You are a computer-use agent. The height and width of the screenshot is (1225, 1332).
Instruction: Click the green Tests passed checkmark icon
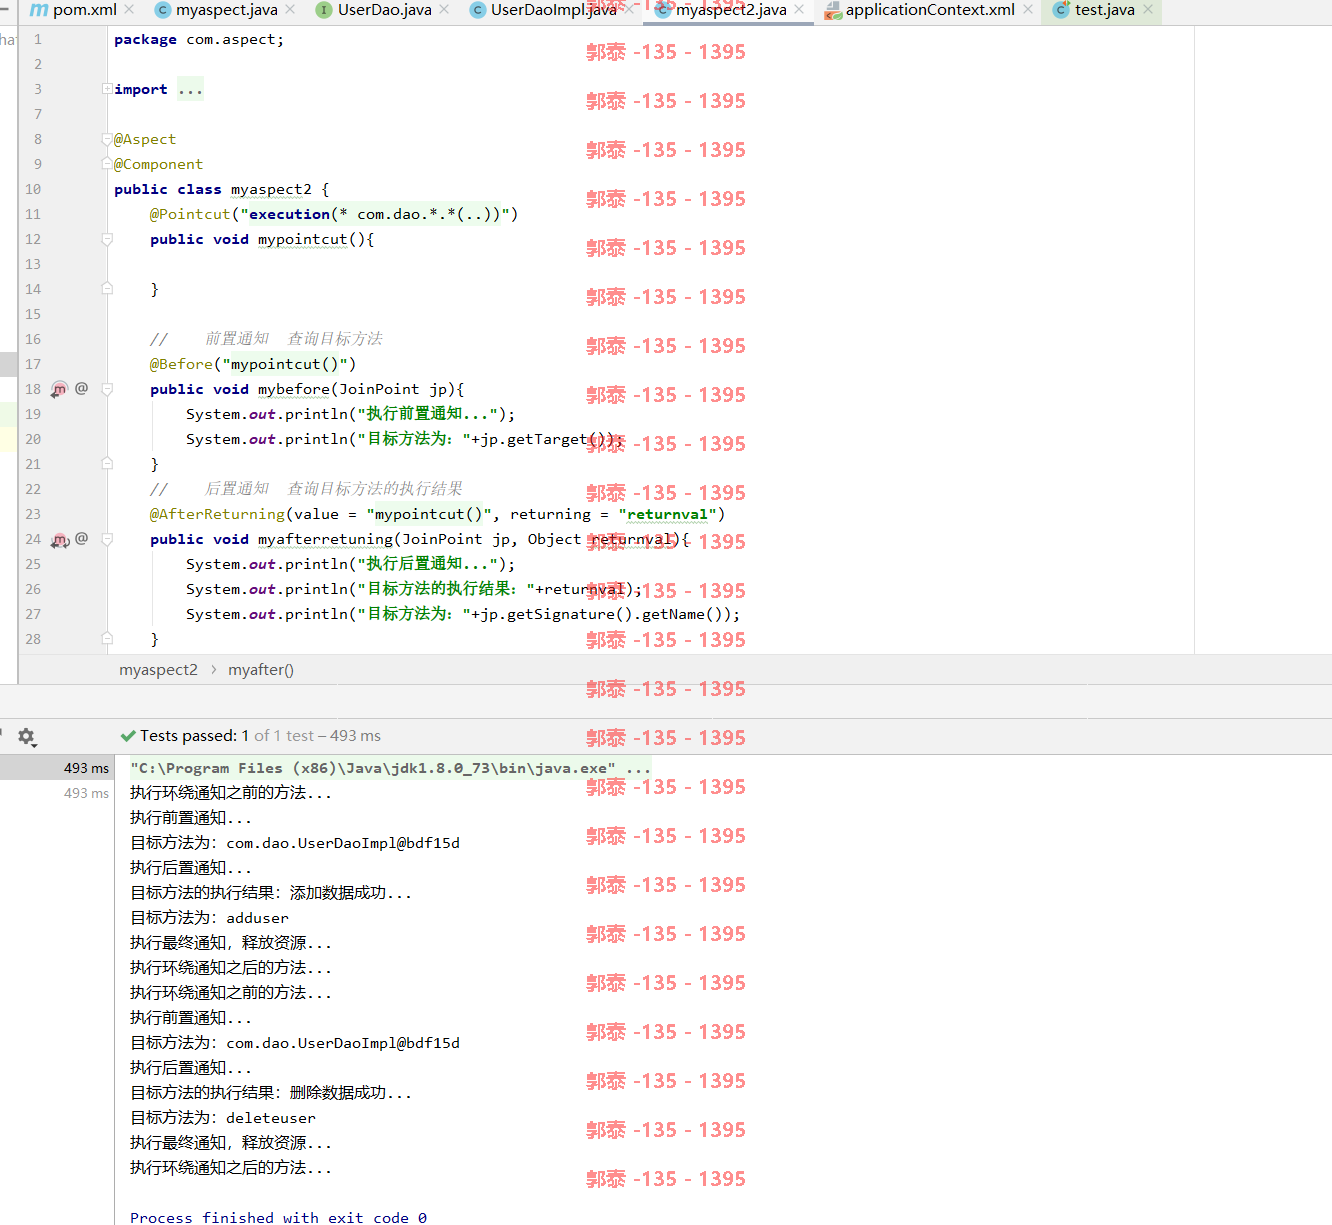128,736
